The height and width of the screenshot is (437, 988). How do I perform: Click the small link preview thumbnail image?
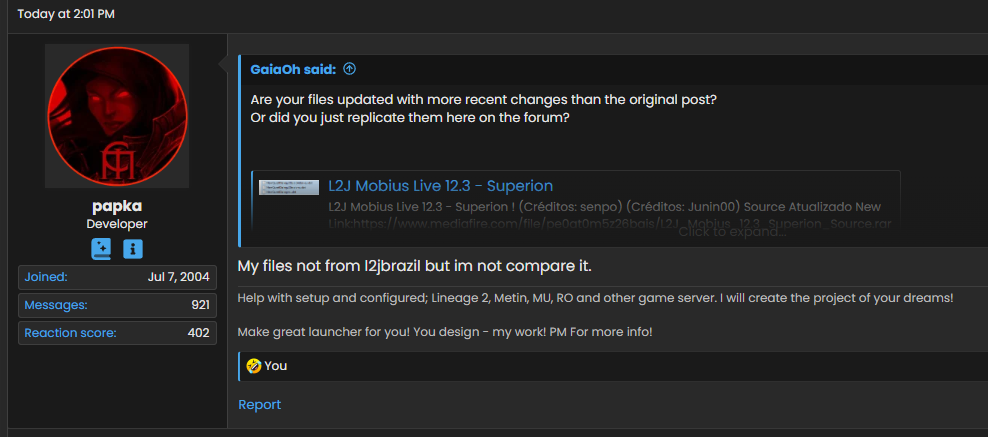pos(289,187)
